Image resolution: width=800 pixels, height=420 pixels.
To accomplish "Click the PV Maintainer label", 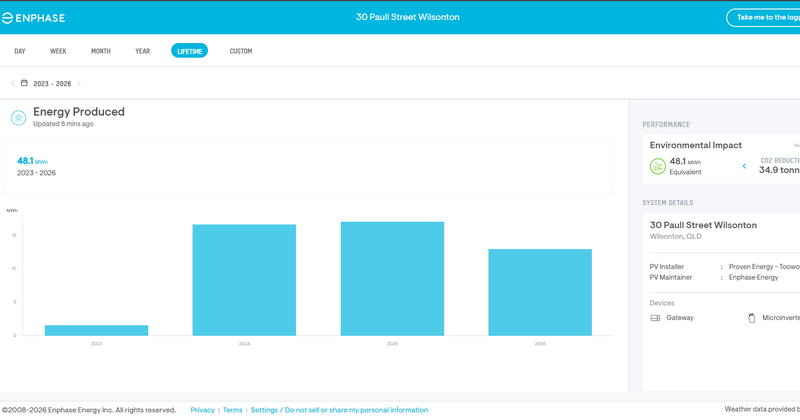I will [x=670, y=278].
